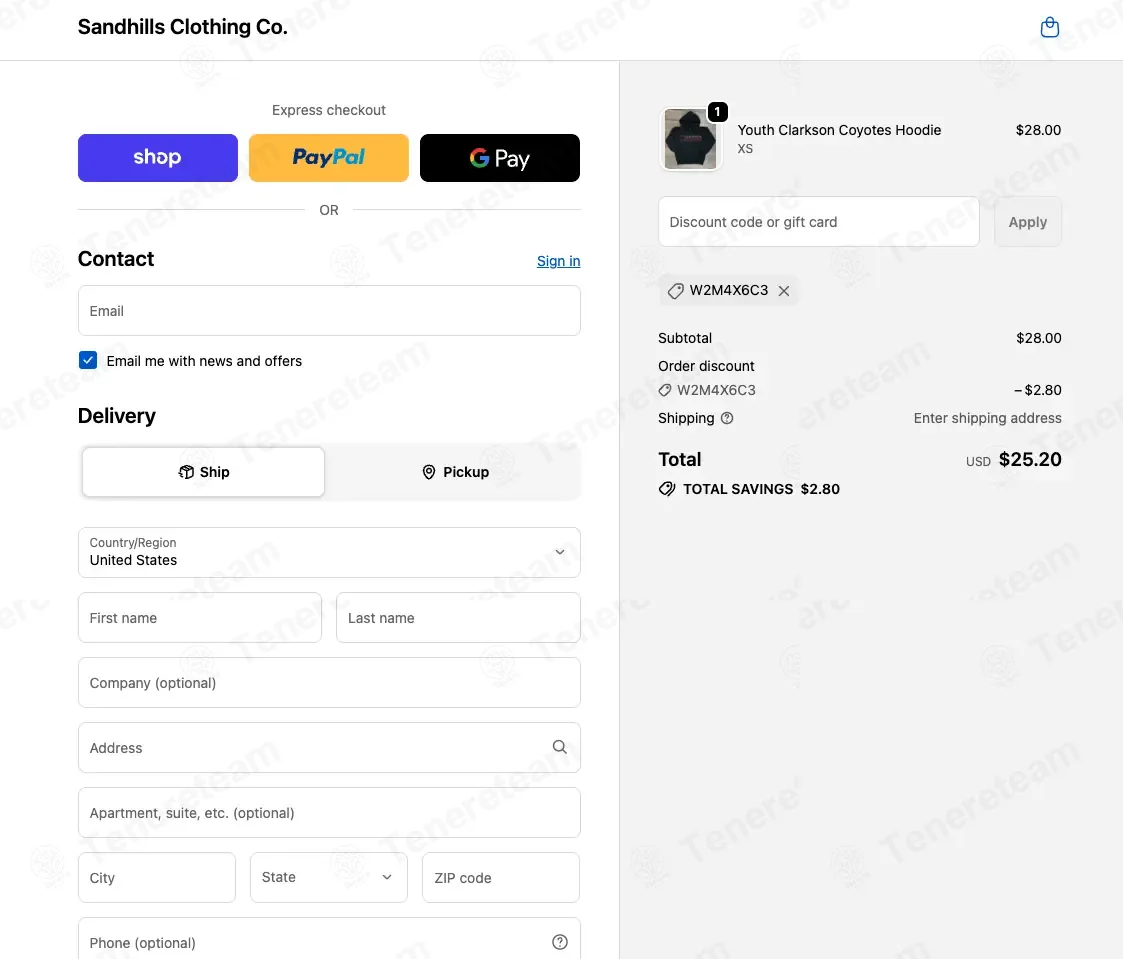1123x959 pixels.
Task: Check out using Google Pay button
Action: point(500,158)
